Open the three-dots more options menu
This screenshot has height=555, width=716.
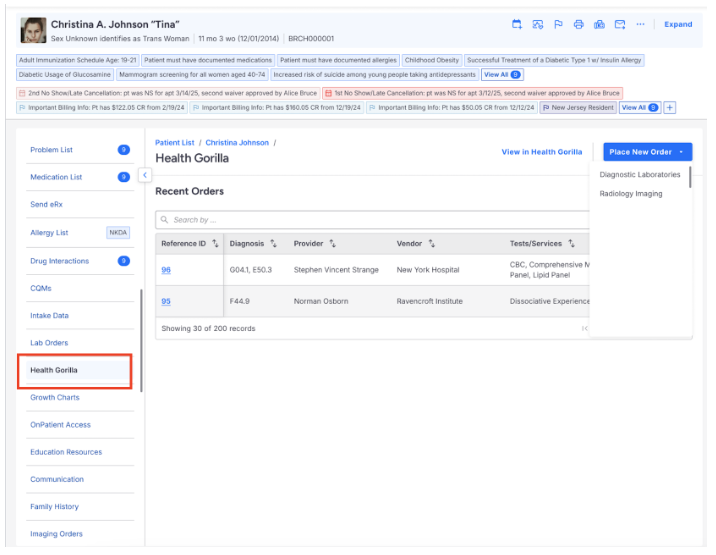click(x=641, y=24)
